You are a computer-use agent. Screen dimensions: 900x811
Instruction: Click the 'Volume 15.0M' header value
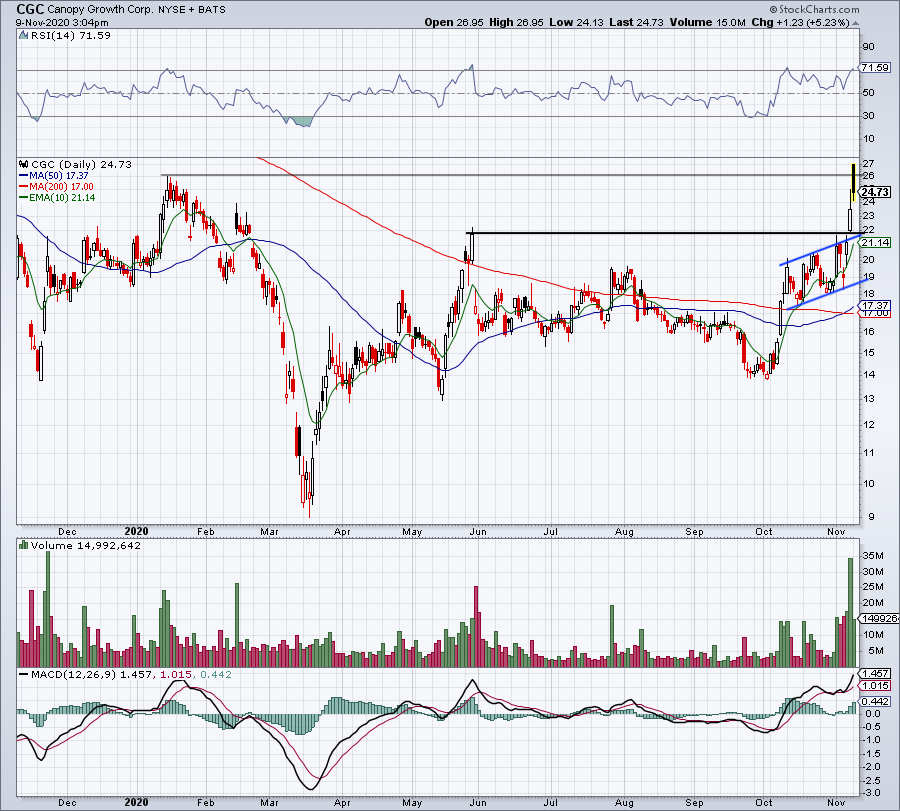[707, 22]
